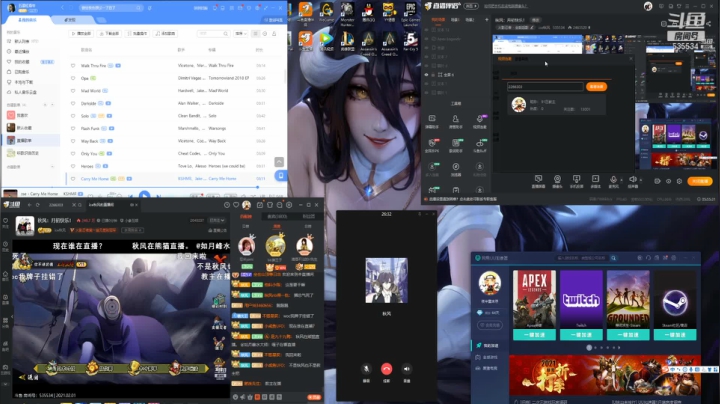This screenshot has width=720, height=404.
Task: Favorite the song Mad World
Action: click(x=73, y=91)
